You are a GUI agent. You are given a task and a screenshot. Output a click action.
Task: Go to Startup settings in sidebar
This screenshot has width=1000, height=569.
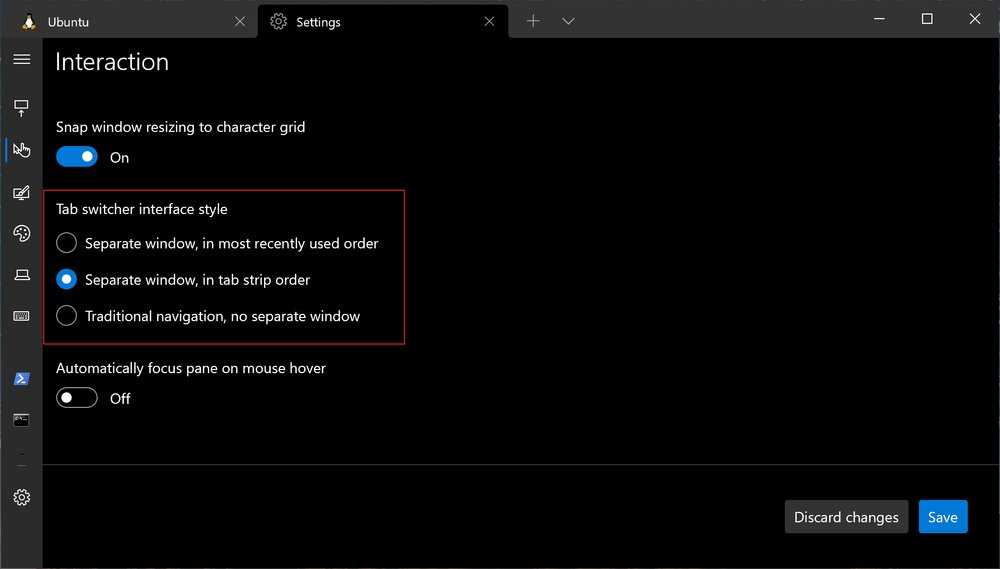pyautogui.click(x=21, y=107)
